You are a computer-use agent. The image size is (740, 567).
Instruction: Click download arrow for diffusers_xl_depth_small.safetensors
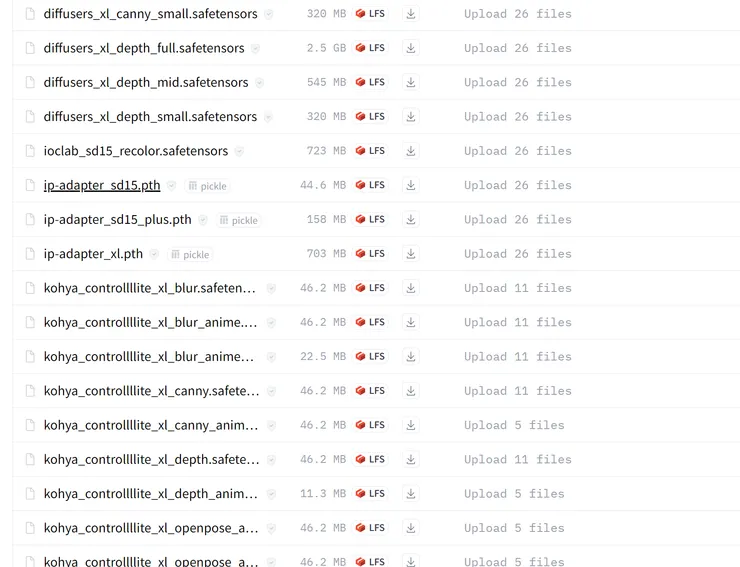coord(411,117)
